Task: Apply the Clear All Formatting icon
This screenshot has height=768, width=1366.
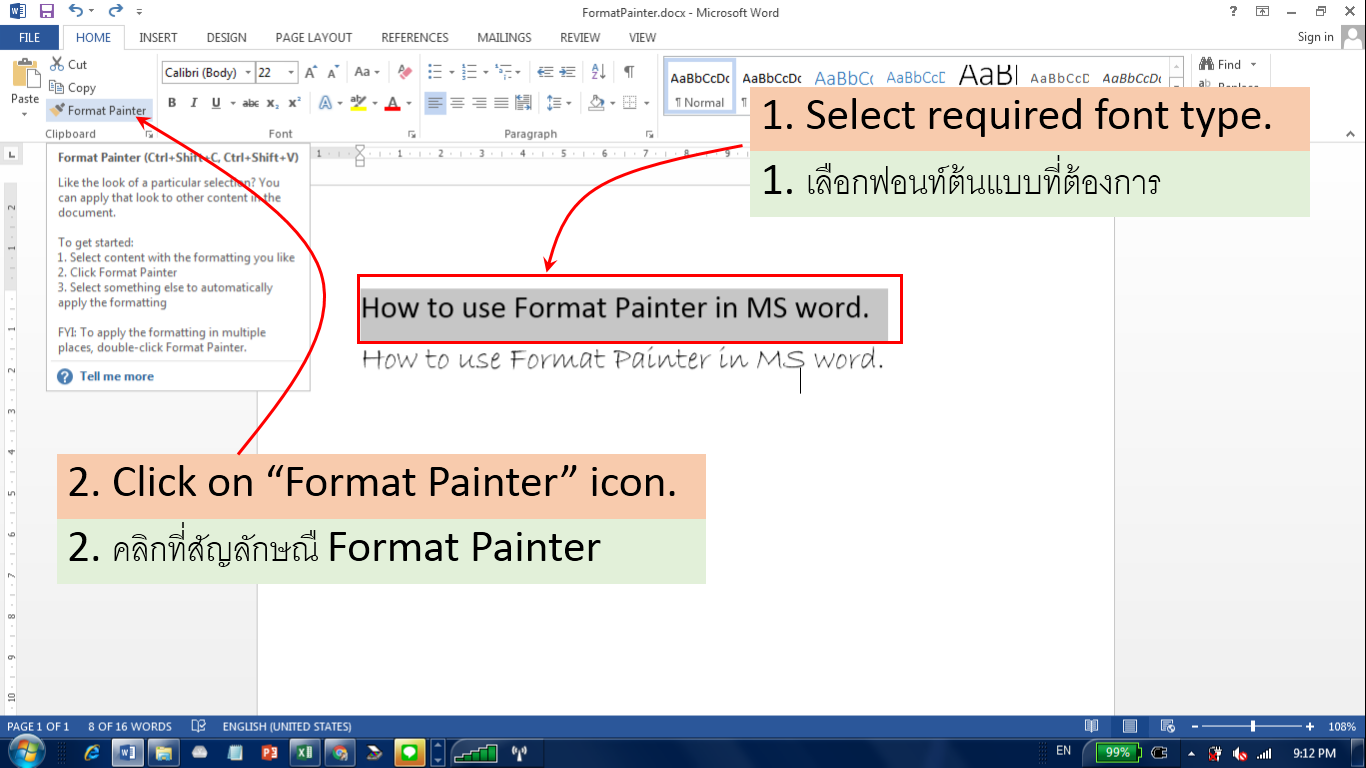Action: pyautogui.click(x=404, y=72)
